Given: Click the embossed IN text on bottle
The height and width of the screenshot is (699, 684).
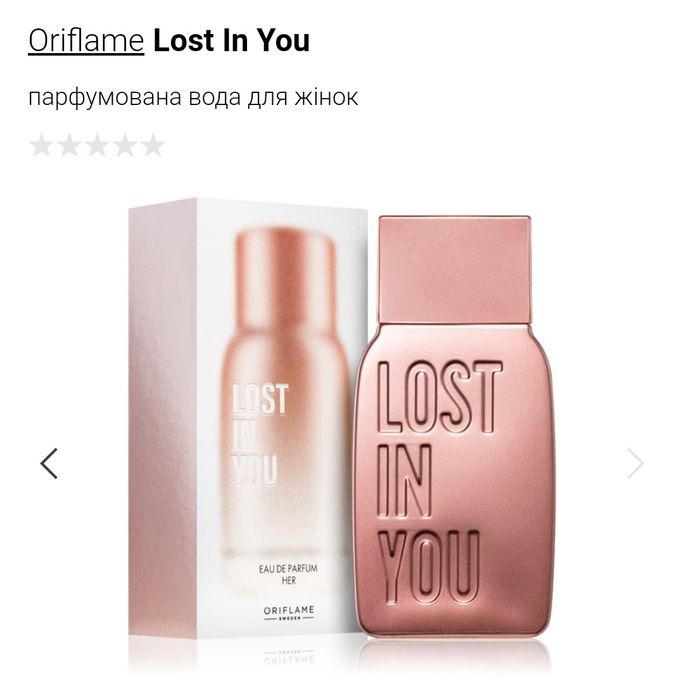Looking at the screenshot, I should 405,482.
